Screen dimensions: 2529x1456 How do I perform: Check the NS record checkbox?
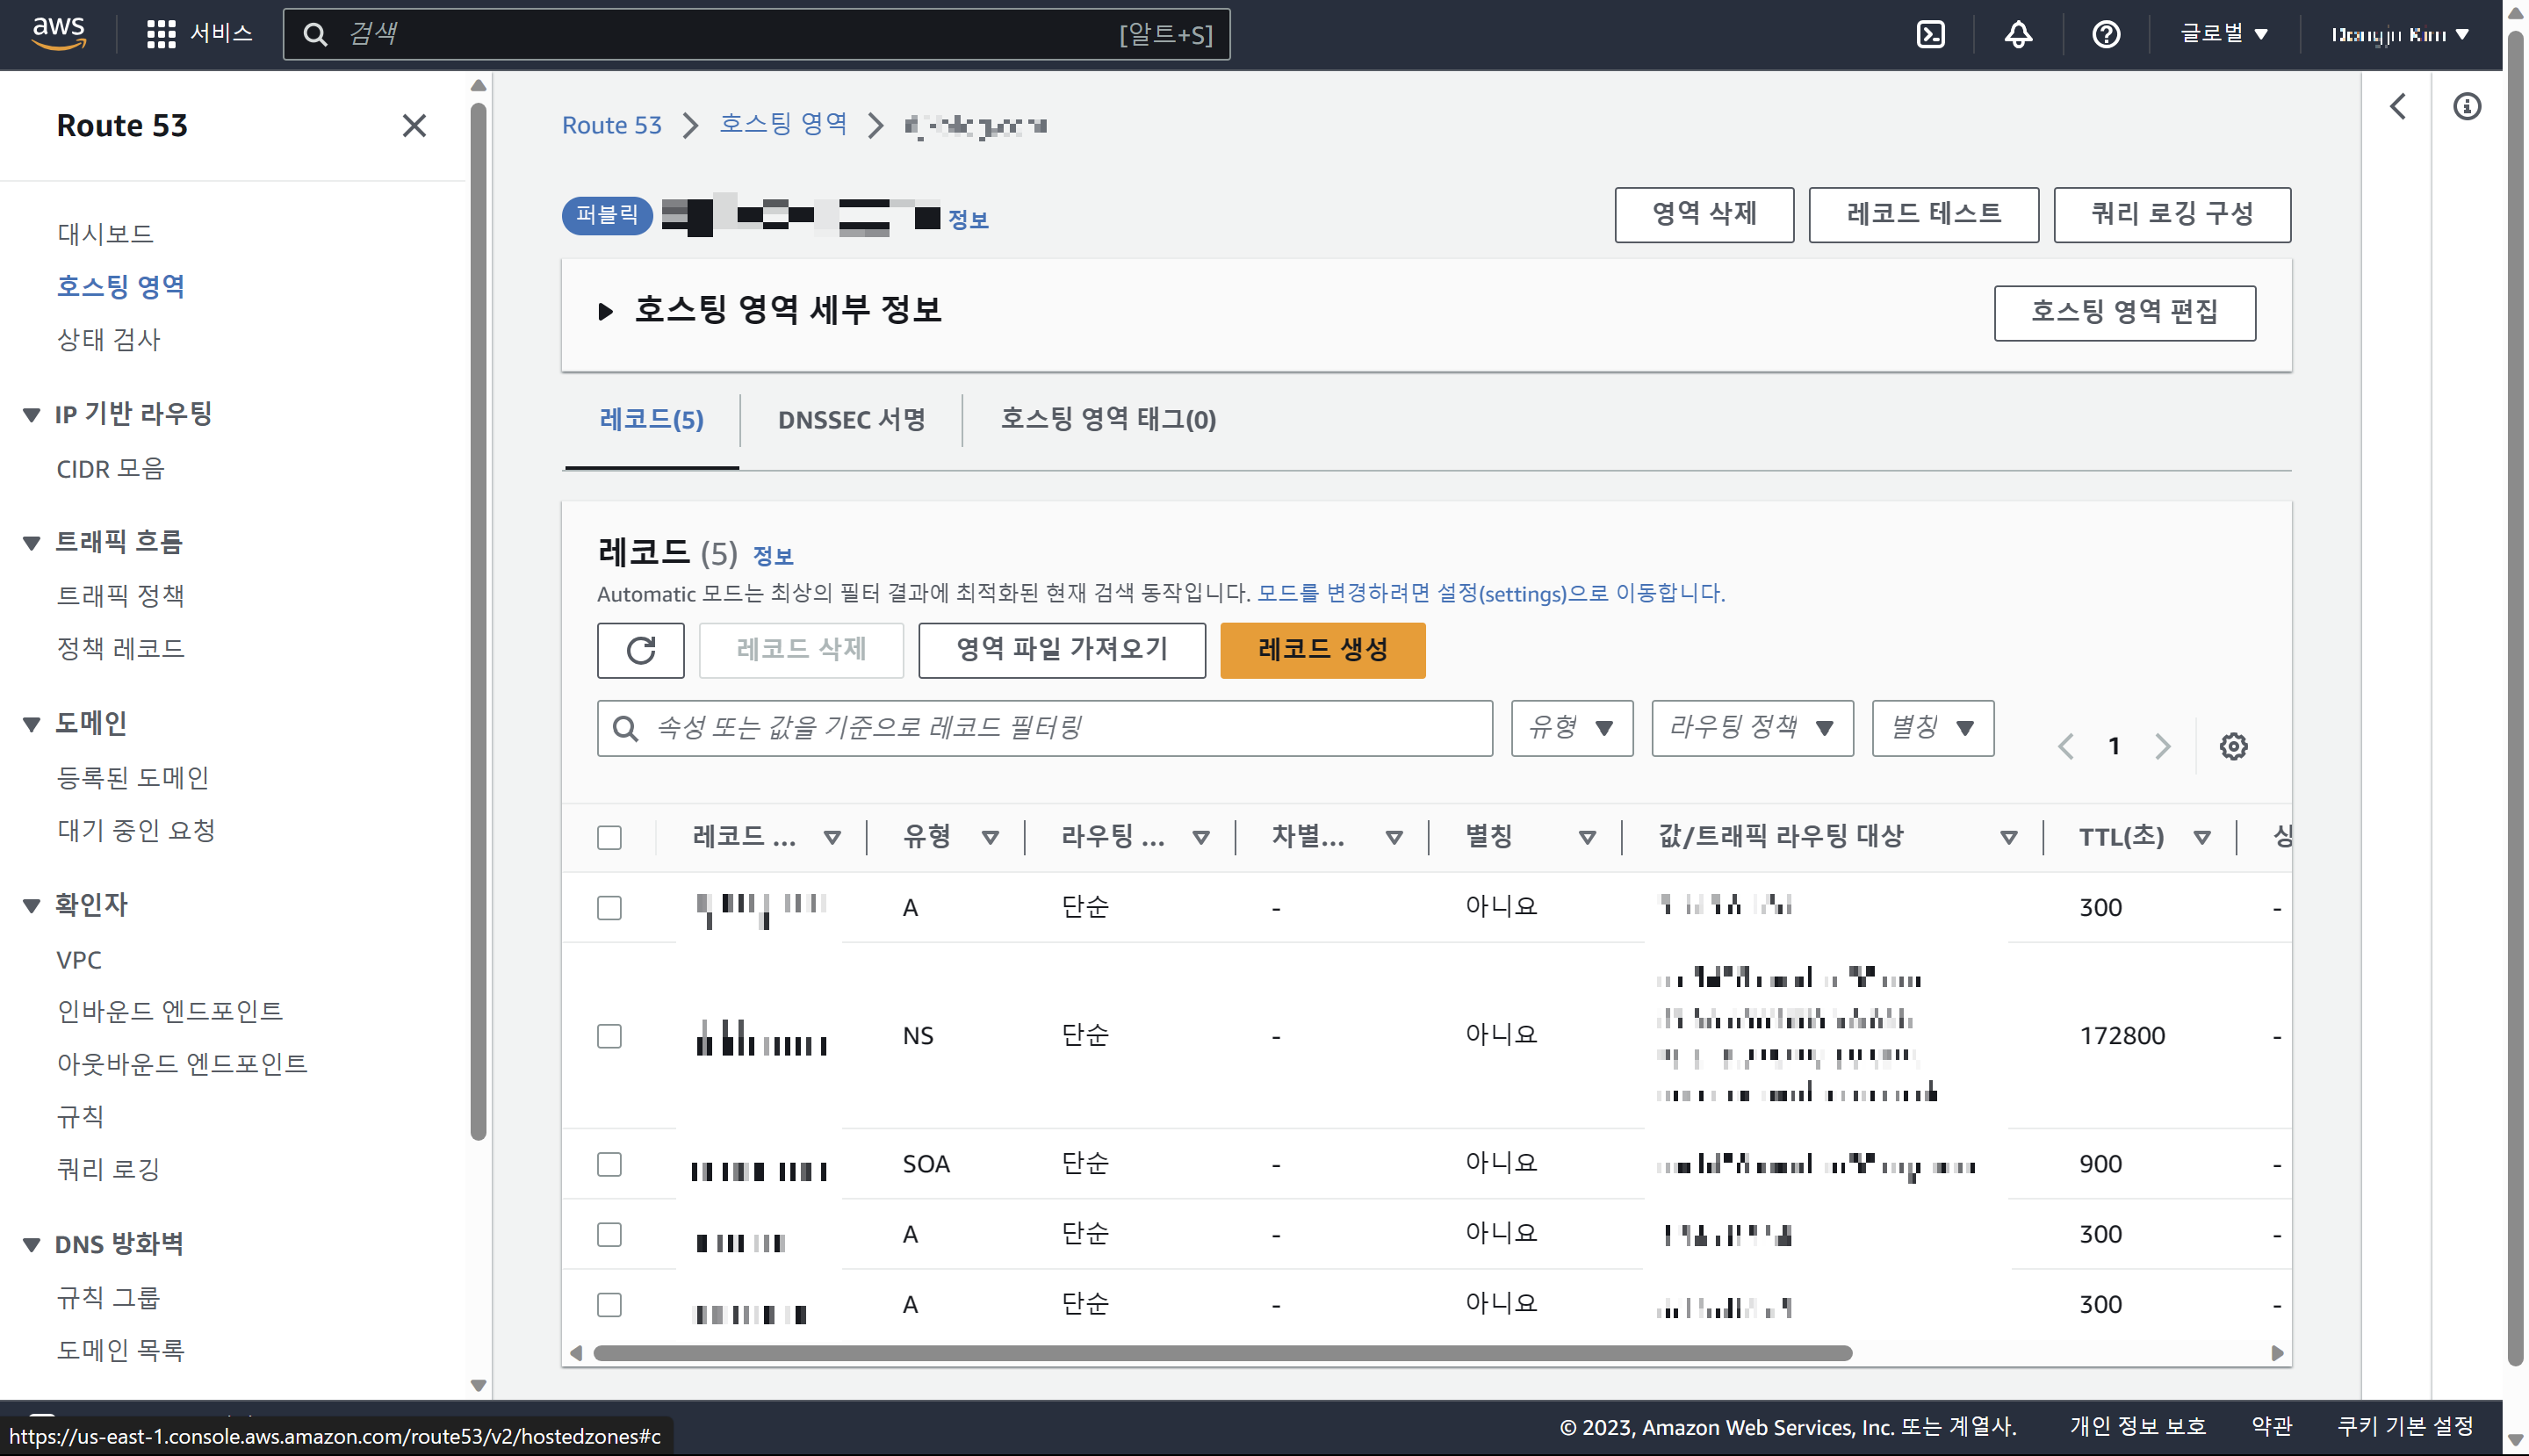(x=609, y=1036)
